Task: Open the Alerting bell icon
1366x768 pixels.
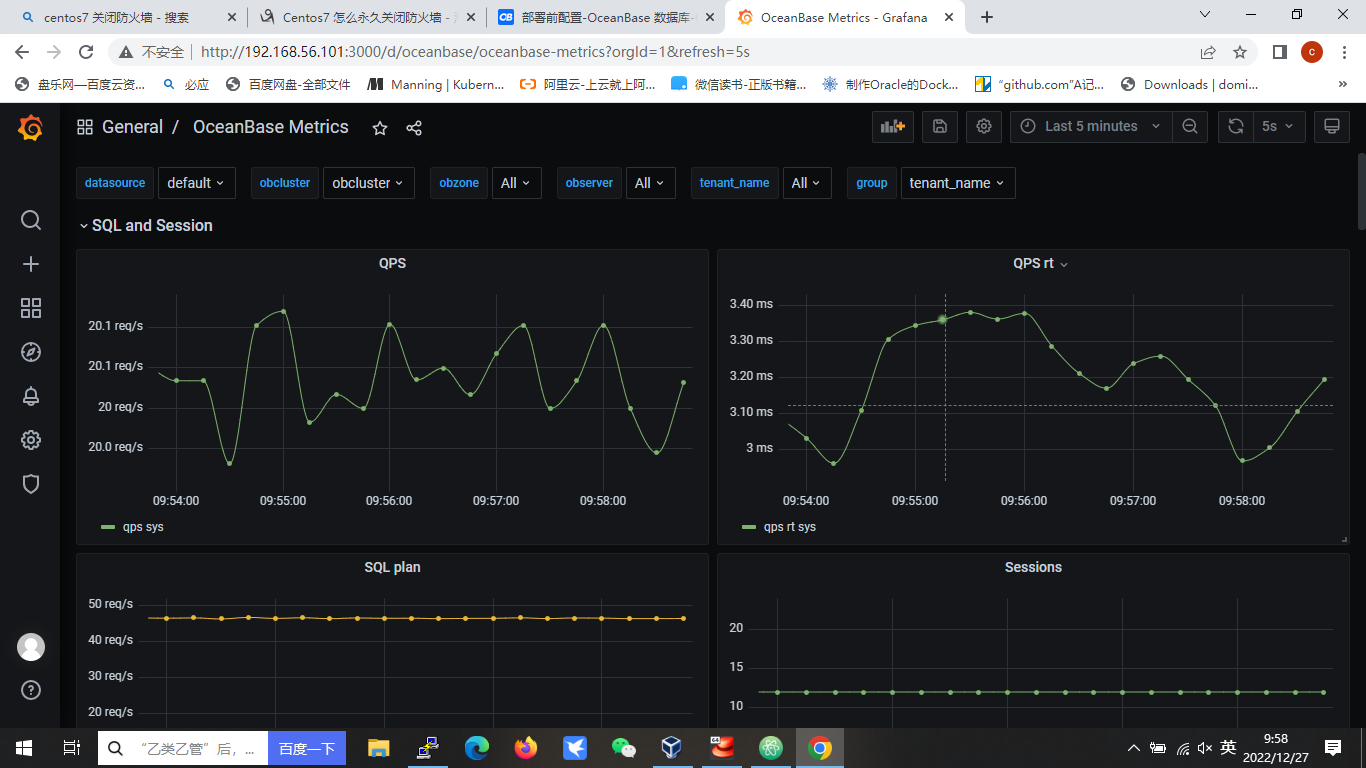Action: tap(31, 396)
